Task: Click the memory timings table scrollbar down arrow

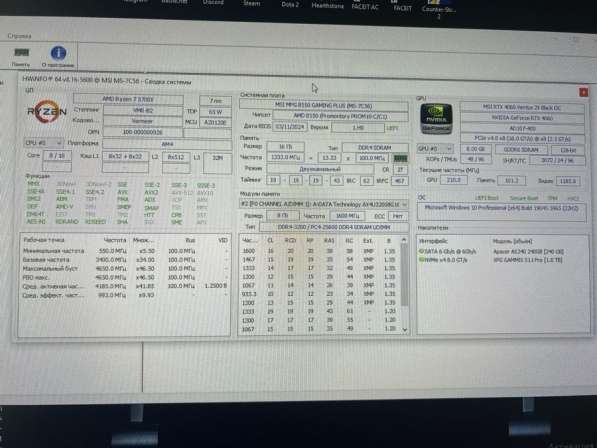Action: [404, 330]
